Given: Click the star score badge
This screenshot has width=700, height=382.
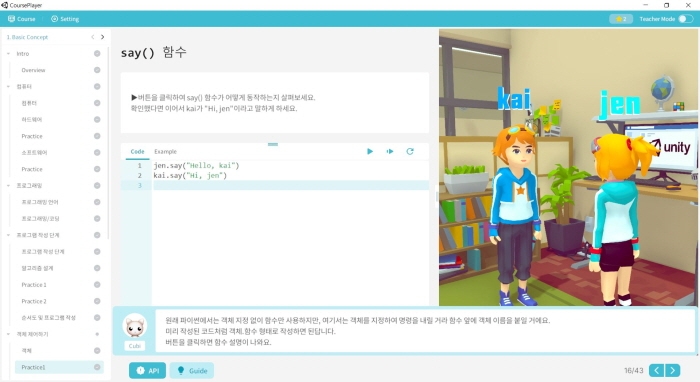Looking at the screenshot, I should click(621, 19).
